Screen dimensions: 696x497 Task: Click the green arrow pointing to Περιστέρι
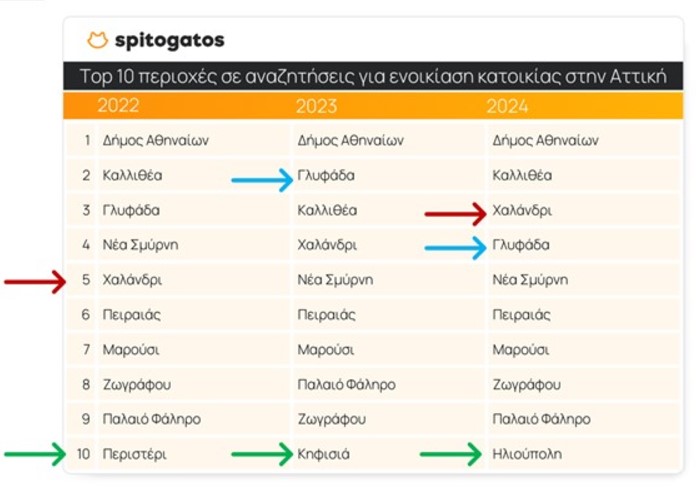coord(35,454)
